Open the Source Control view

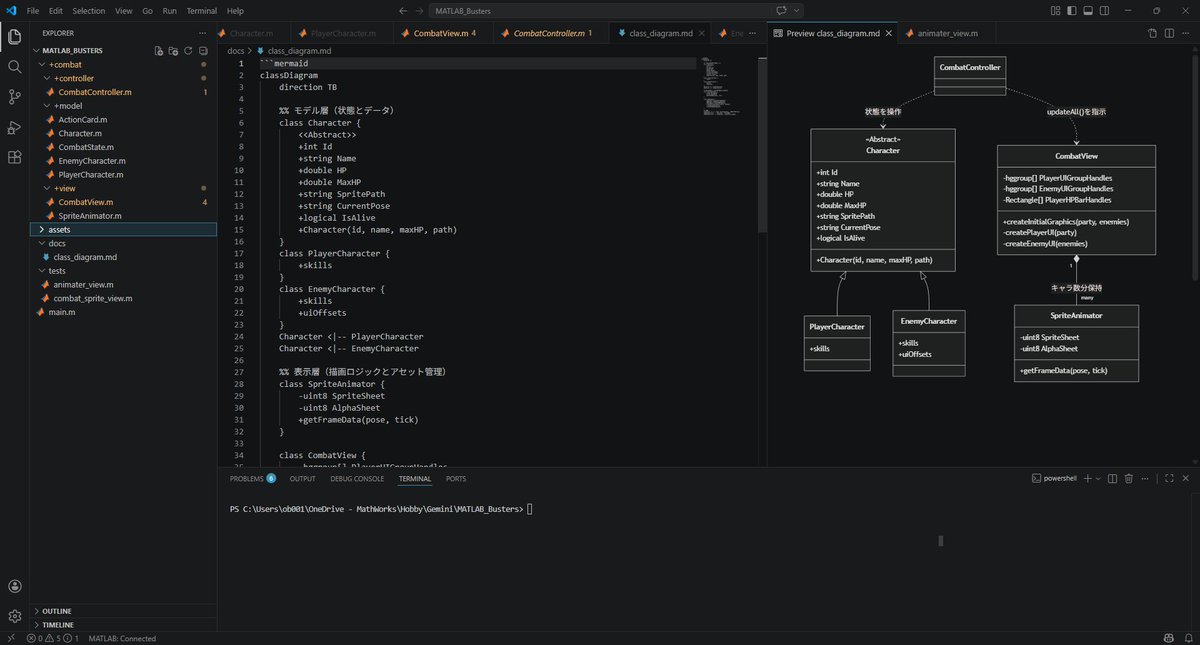[x=14, y=97]
